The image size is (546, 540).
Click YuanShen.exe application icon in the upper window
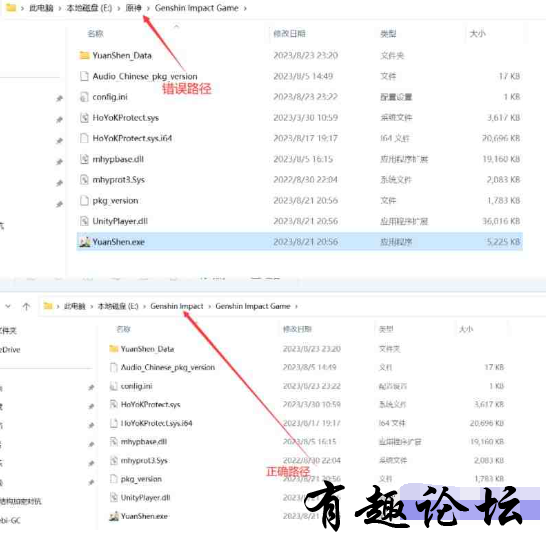point(85,242)
